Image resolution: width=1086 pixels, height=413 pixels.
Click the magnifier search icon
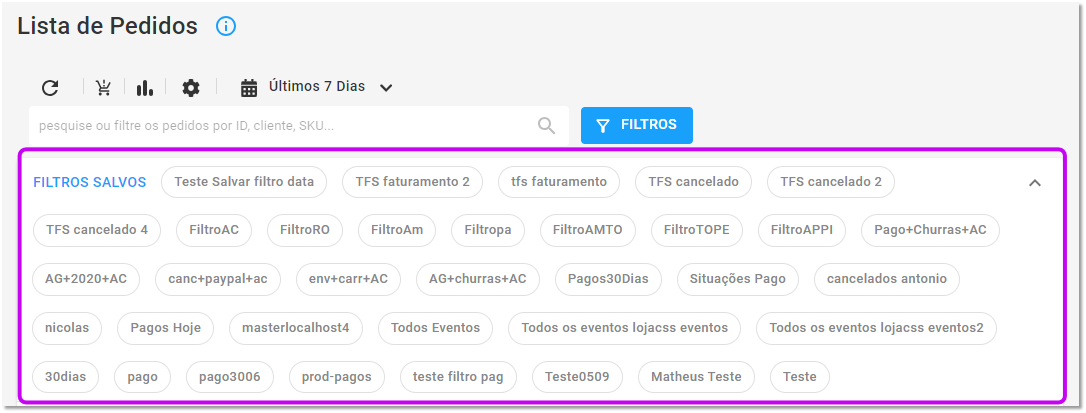point(546,125)
